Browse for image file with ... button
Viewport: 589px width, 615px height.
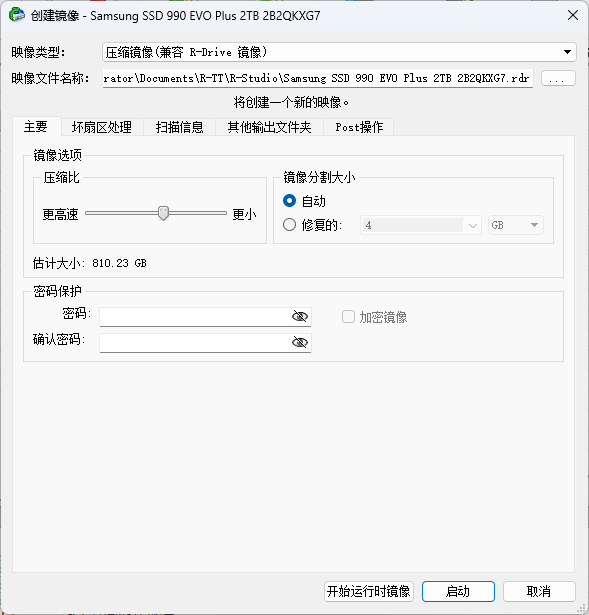558,78
